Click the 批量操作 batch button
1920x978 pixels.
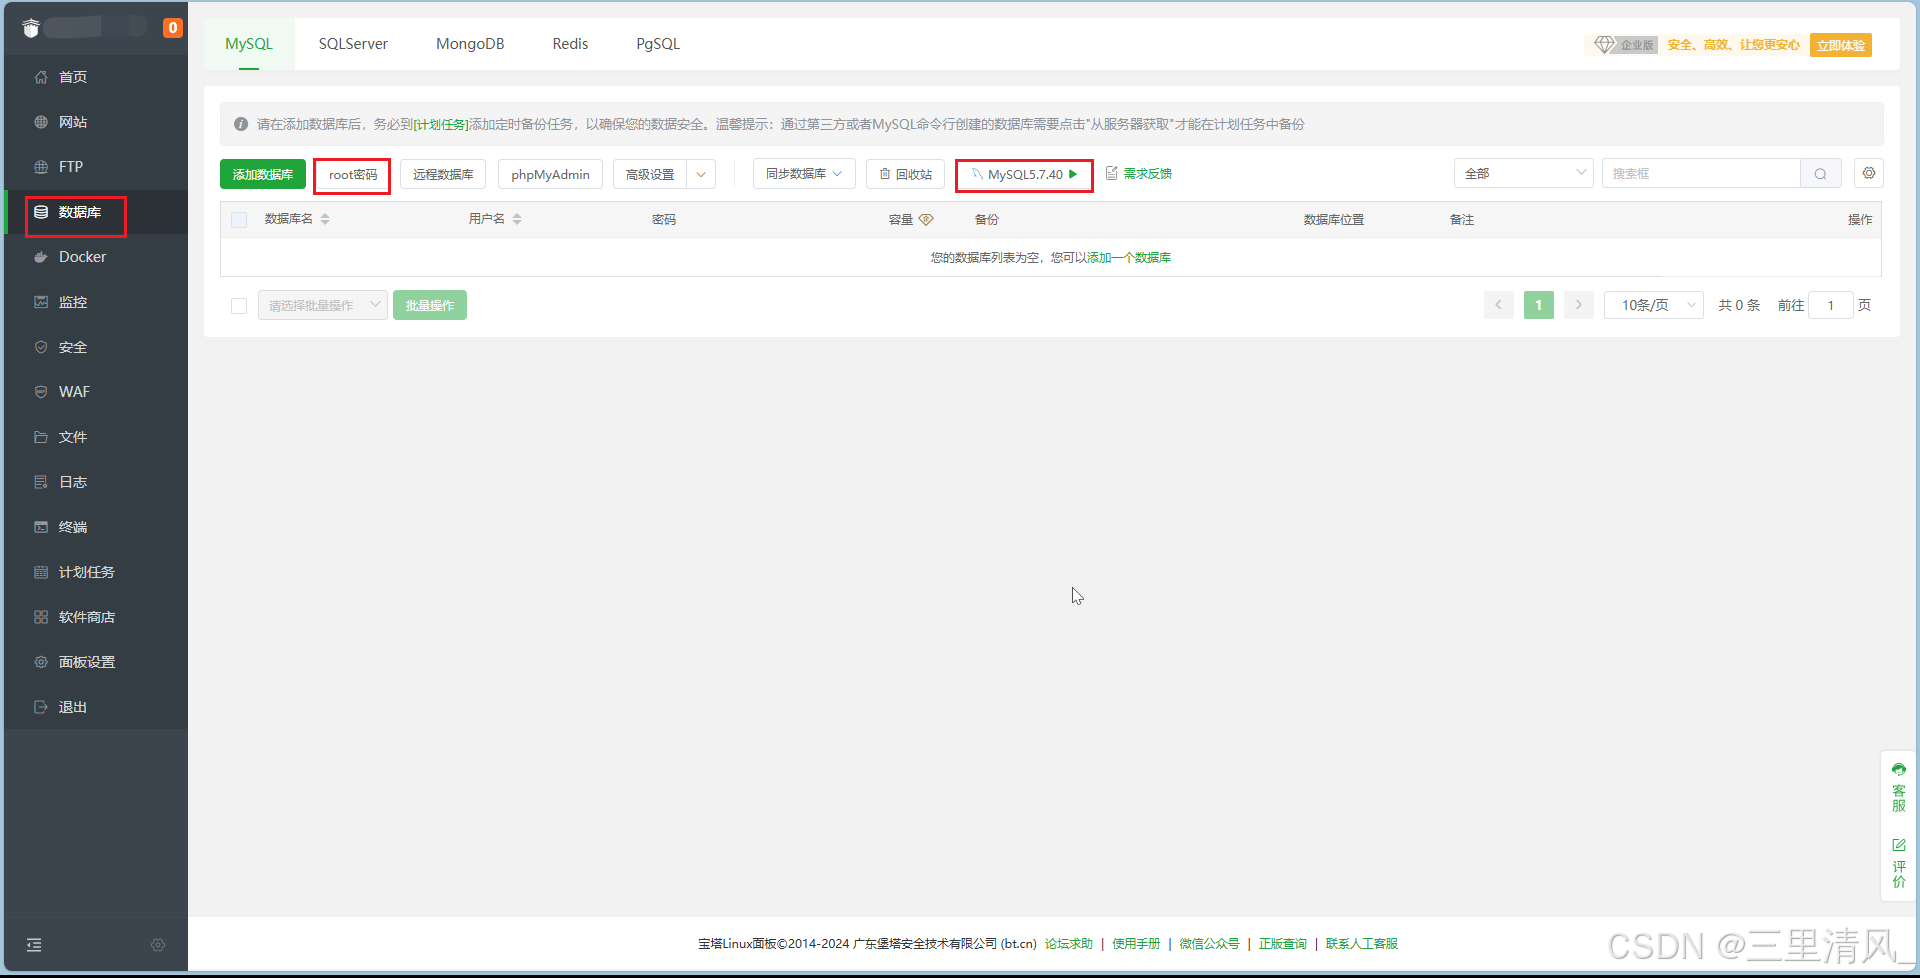pyautogui.click(x=430, y=305)
